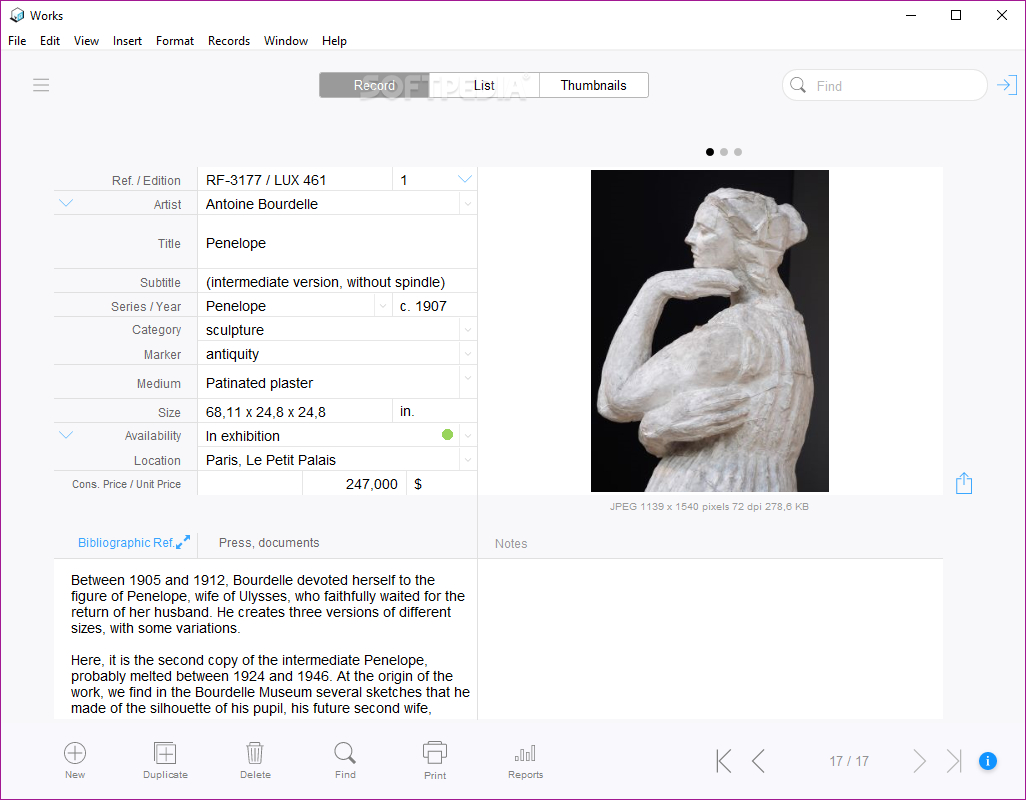The height and width of the screenshot is (800, 1026).
Task: Open the Category dropdown
Action: (468, 330)
